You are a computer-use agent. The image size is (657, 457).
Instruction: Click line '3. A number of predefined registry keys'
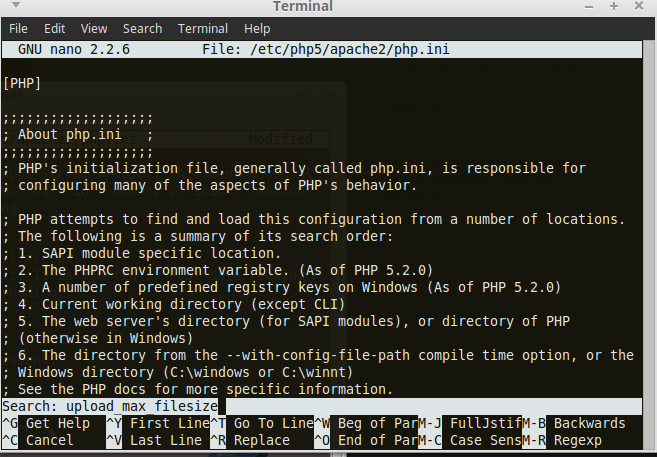(282, 287)
